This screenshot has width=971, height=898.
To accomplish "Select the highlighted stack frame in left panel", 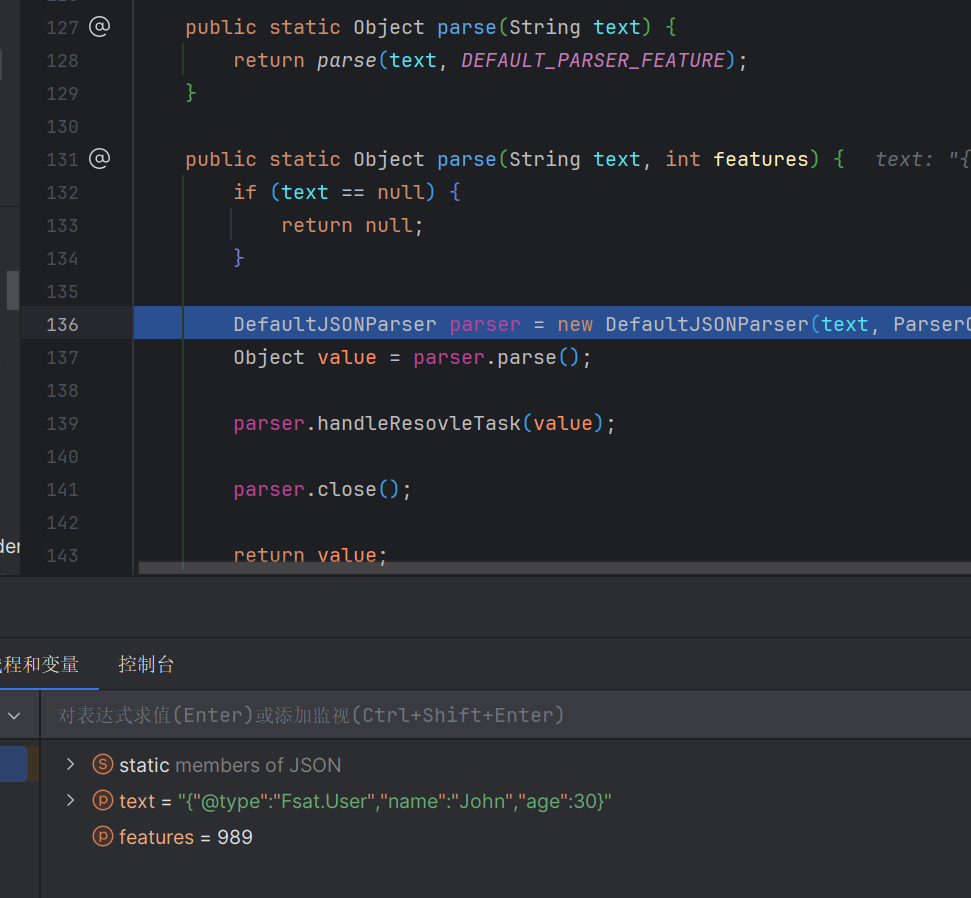I will pos(14,764).
